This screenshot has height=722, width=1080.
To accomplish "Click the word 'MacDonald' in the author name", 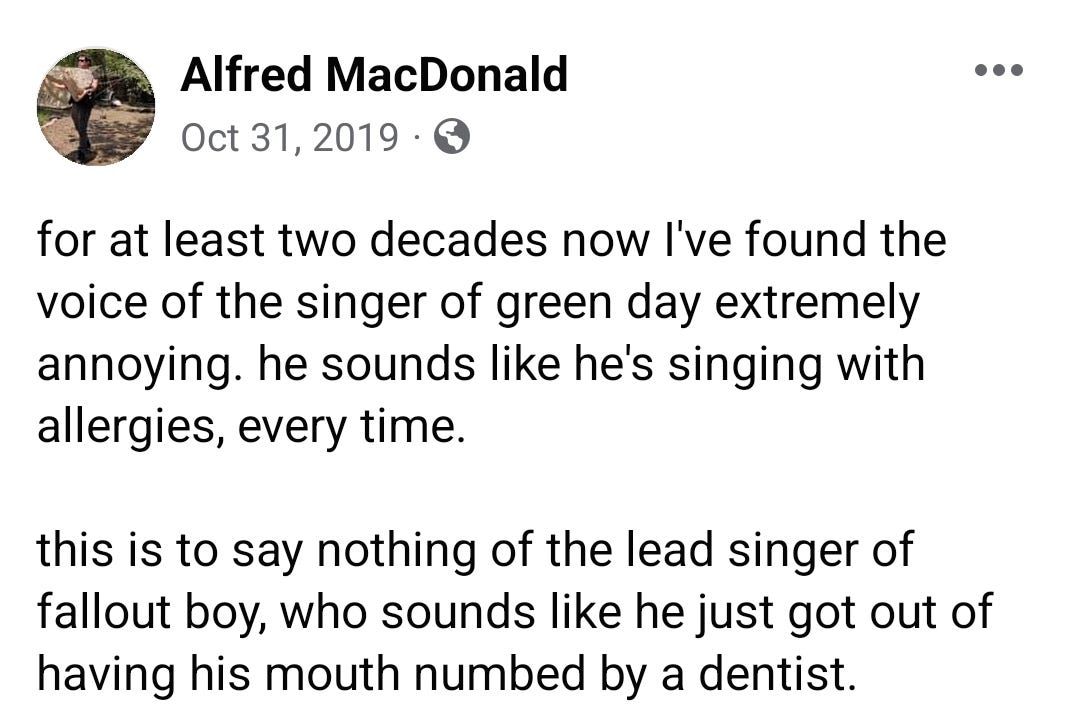I will 447,74.
